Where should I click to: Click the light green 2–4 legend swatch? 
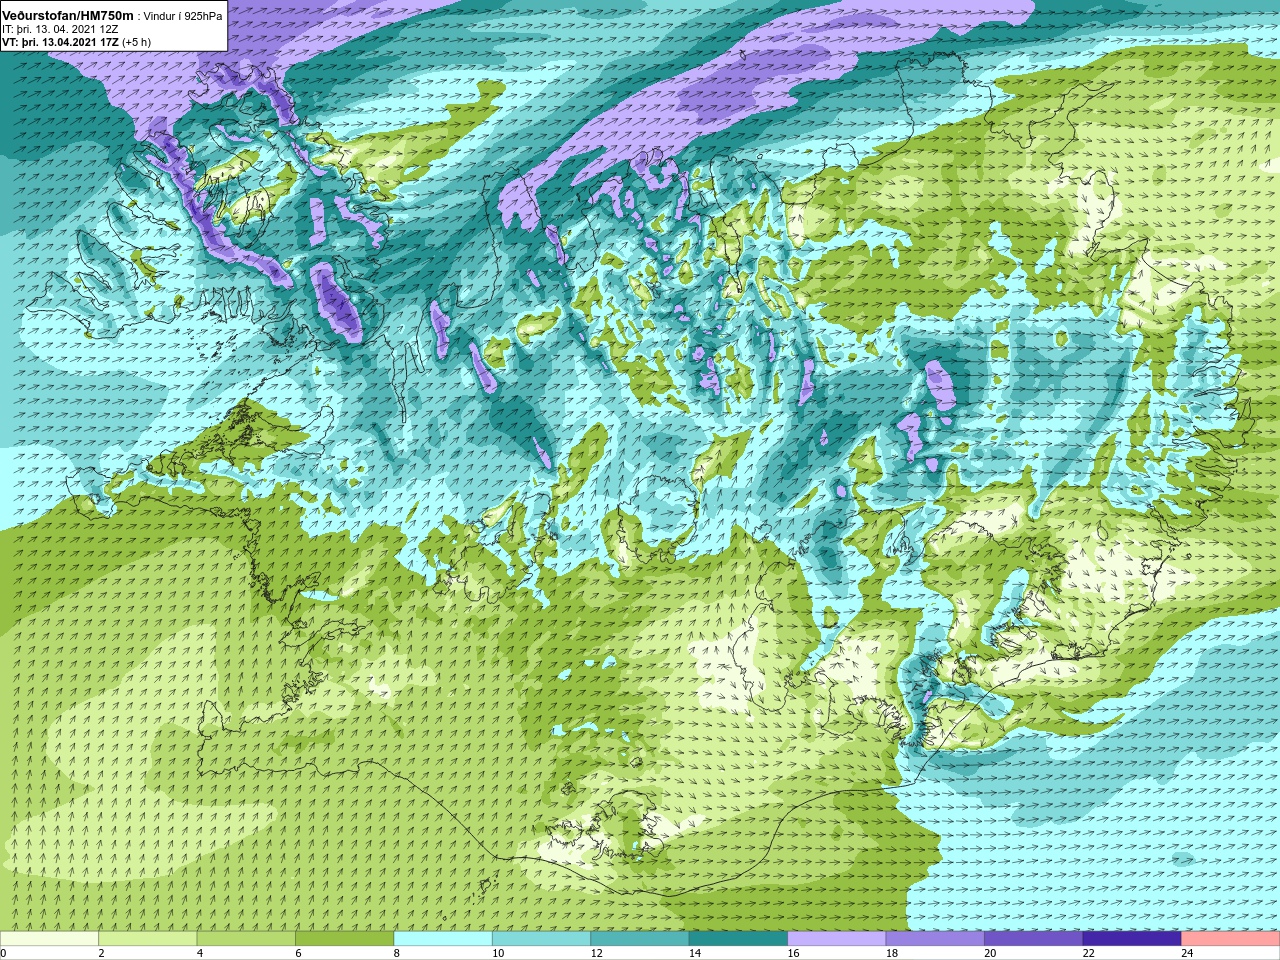point(147,939)
